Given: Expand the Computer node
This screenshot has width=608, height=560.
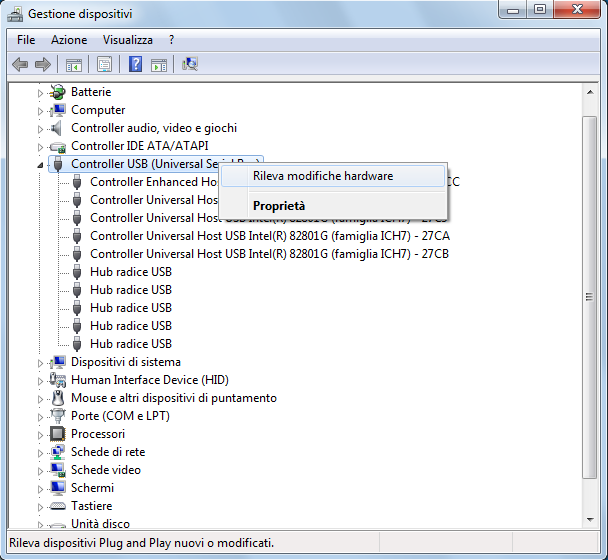Looking at the screenshot, I should 40,111.
